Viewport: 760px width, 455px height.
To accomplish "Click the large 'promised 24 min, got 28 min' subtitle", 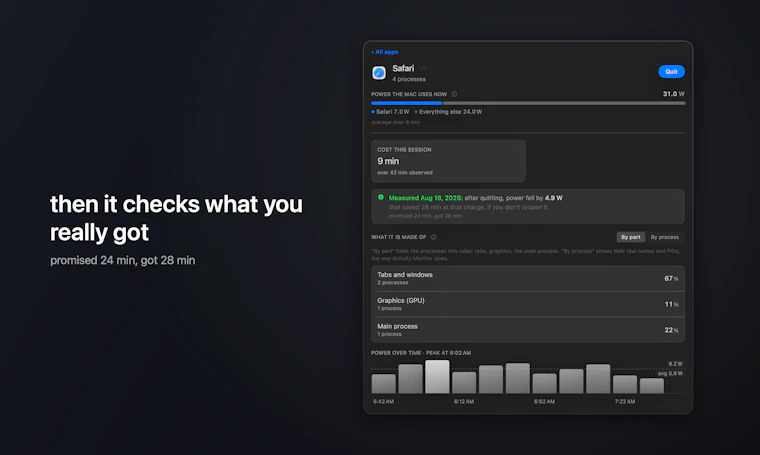I will click(x=123, y=260).
